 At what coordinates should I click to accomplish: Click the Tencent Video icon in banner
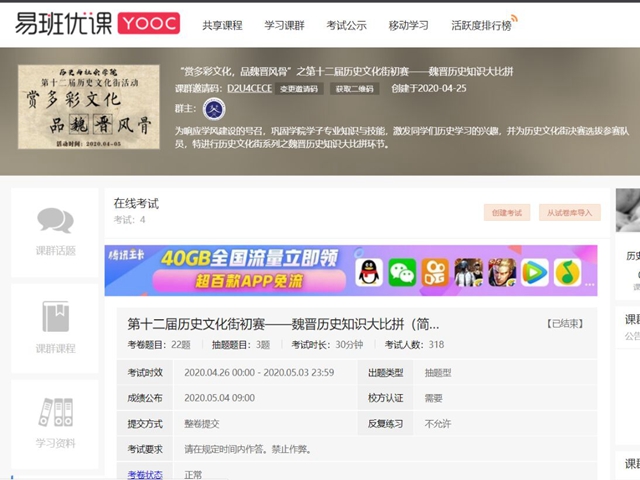coord(535,272)
